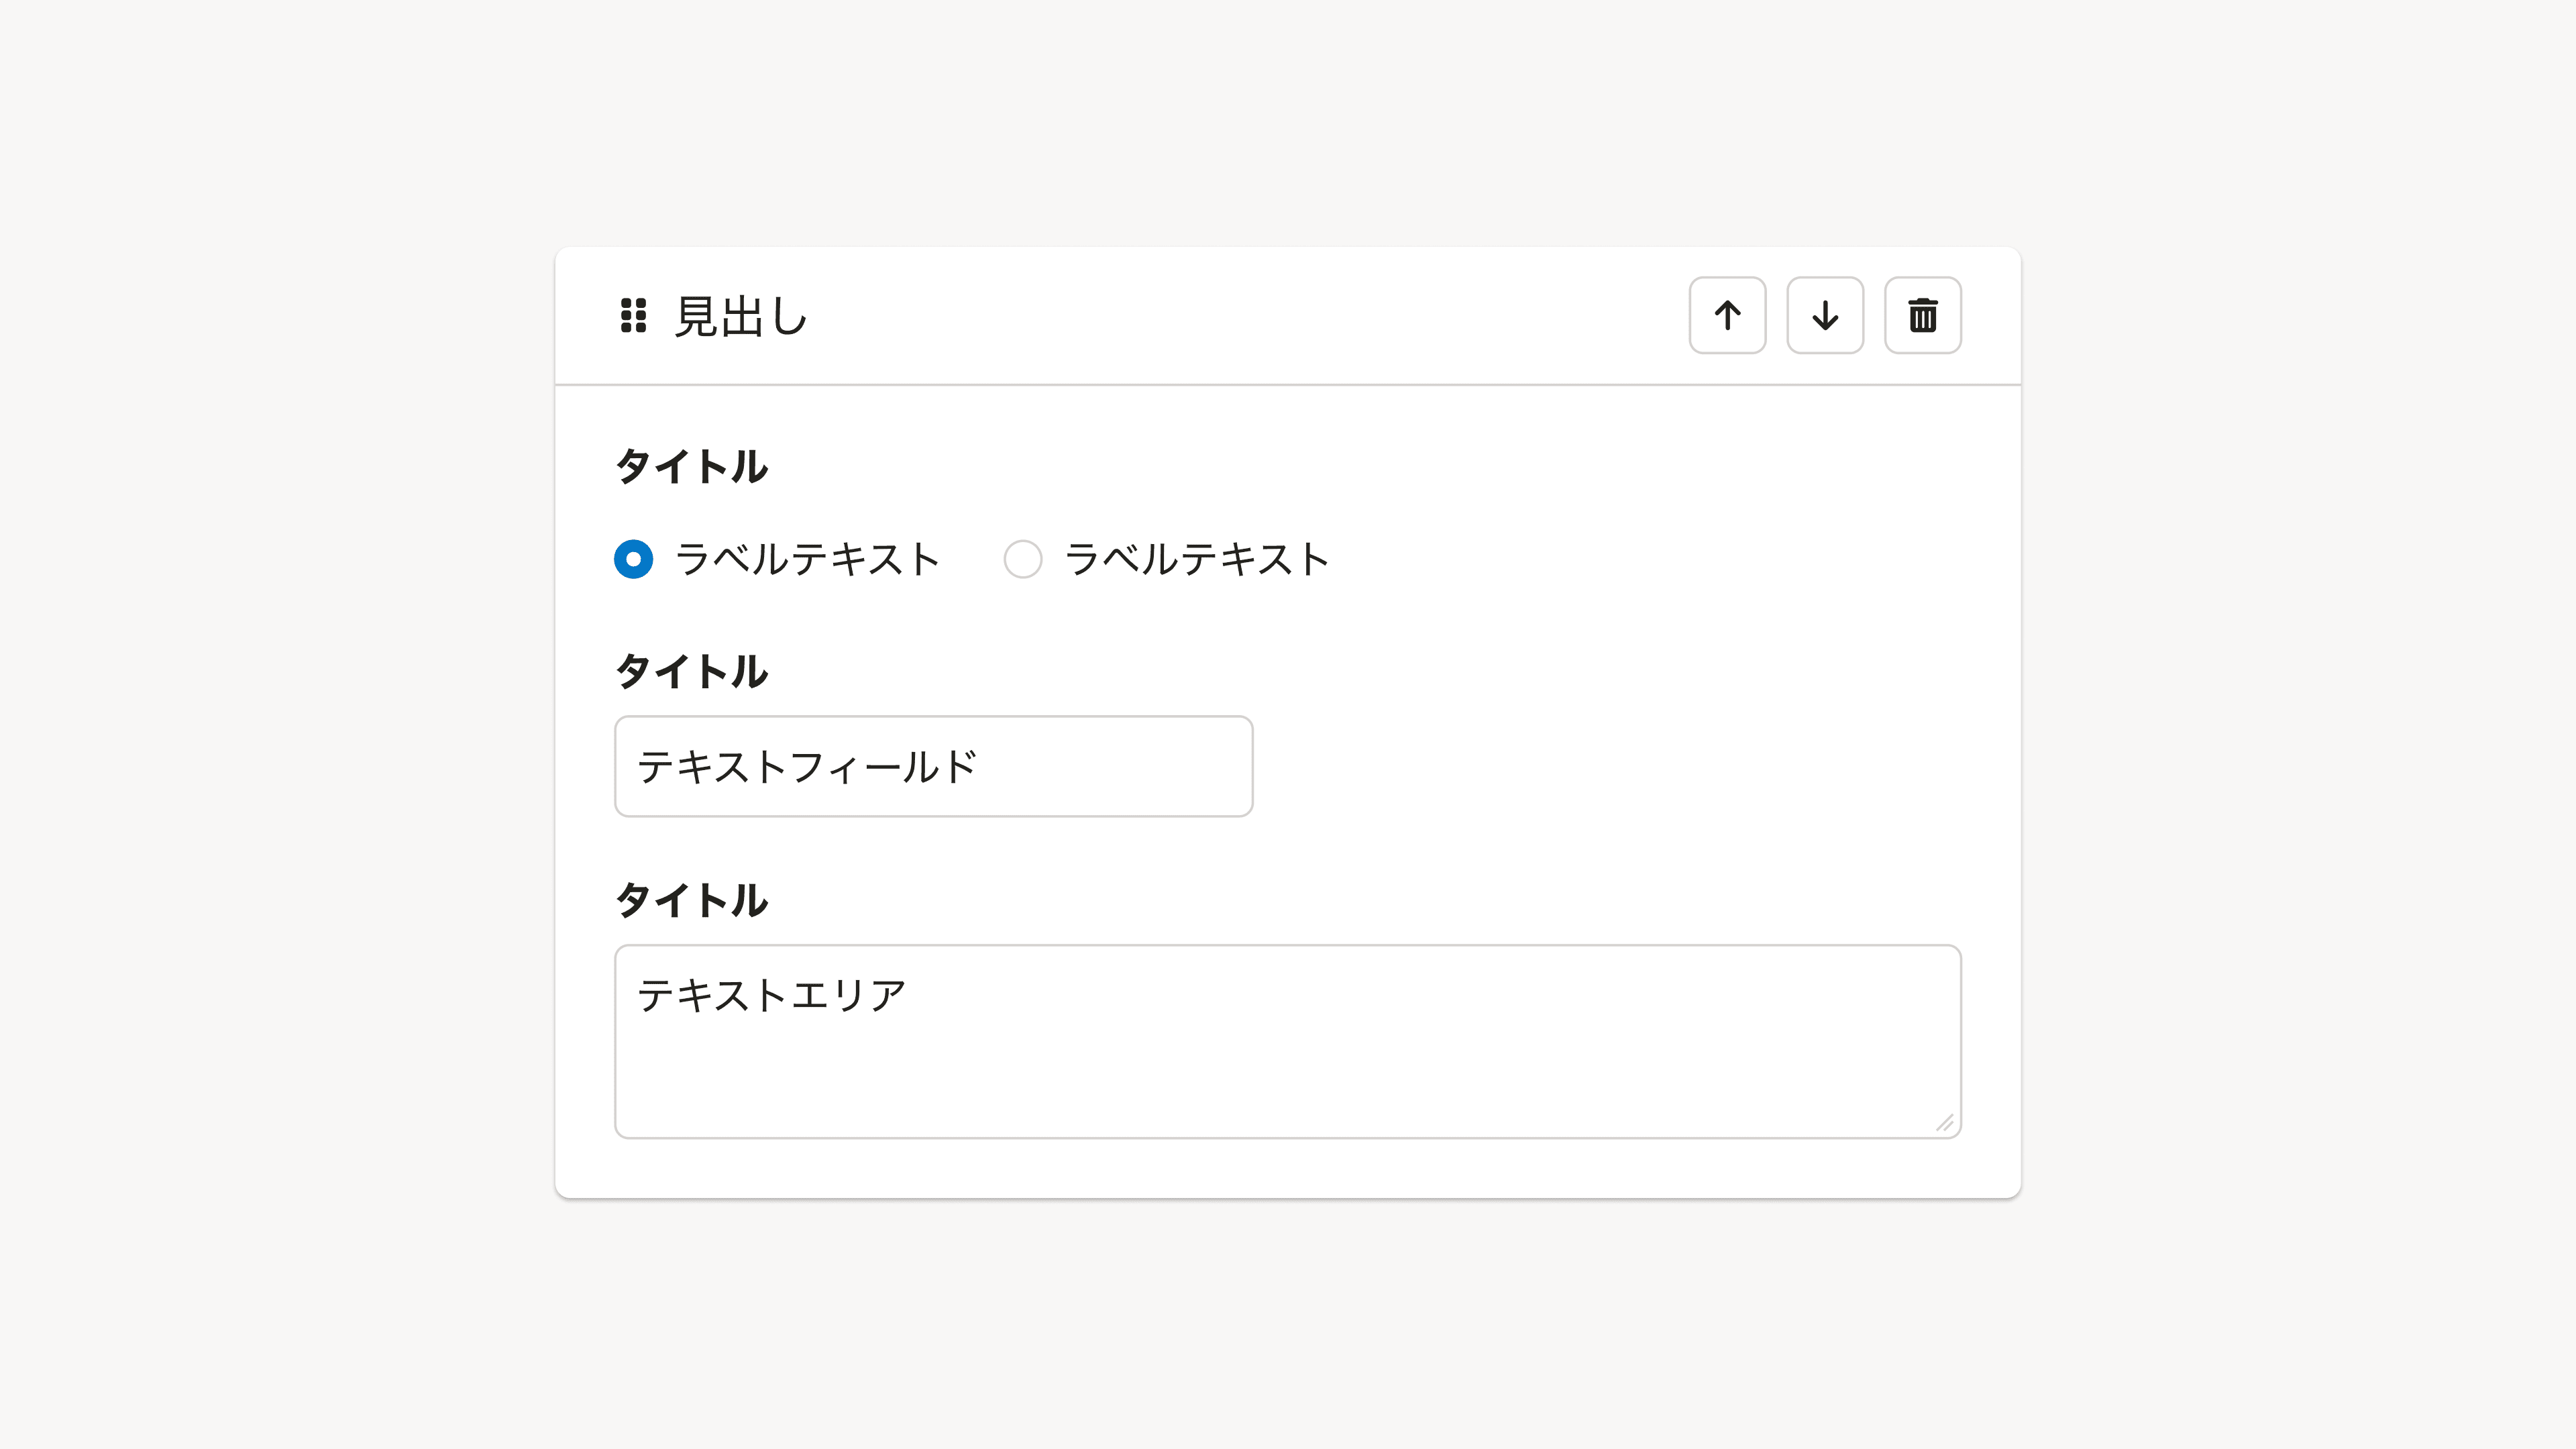Click the first ラベルテキスト radio label
This screenshot has width=2576, height=1449.
(807, 559)
